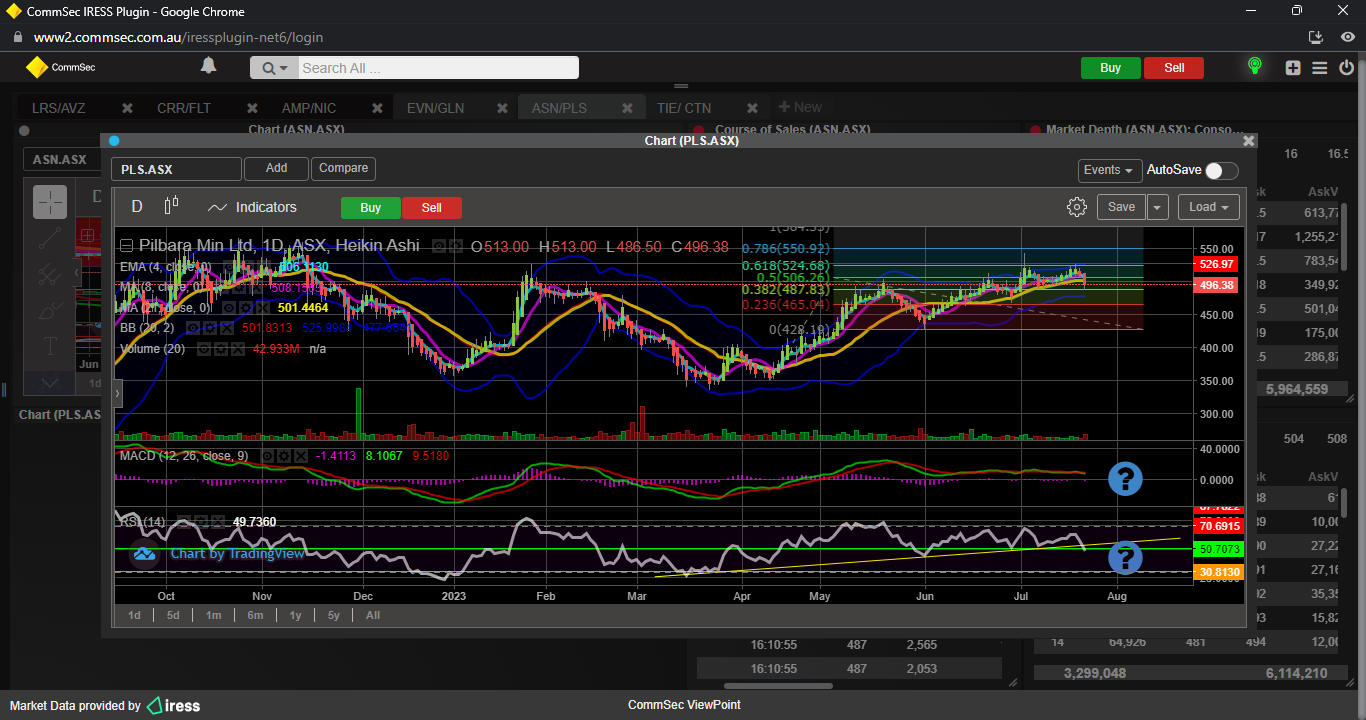The image size is (1366, 720).
Task: Set chart range to 1y
Action: click(295, 615)
